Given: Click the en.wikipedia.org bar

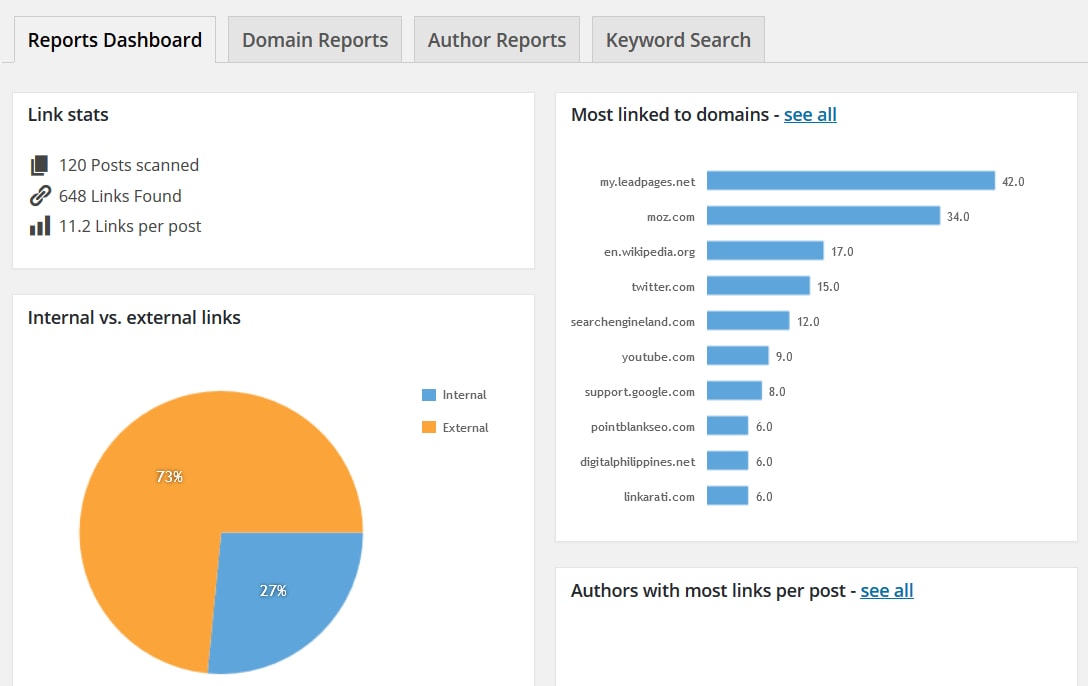Looking at the screenshot, I should click(x=765, y=251).
